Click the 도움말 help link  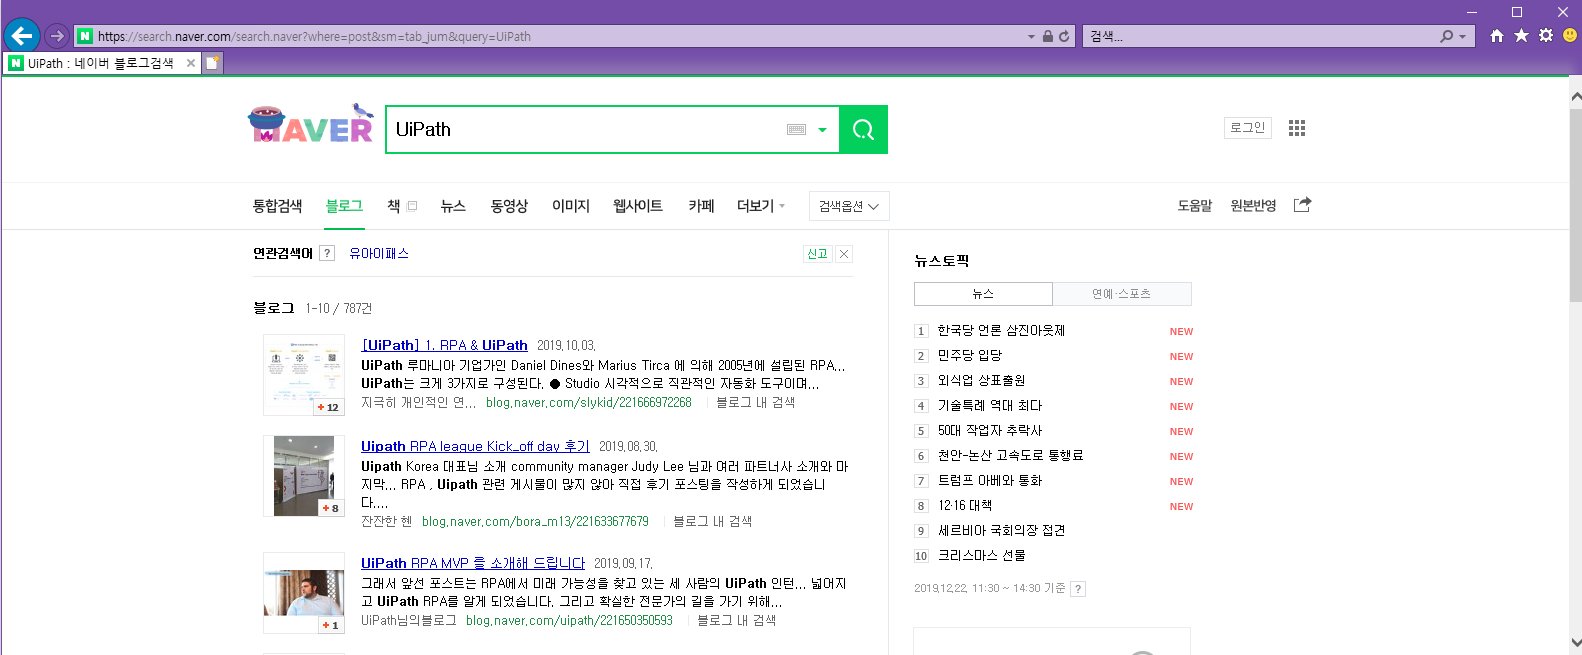pos(1194,206)
